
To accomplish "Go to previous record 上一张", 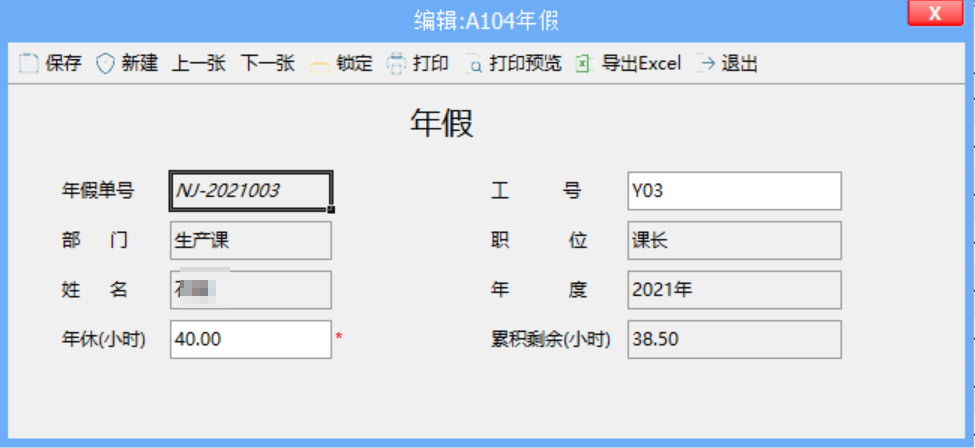I will (198, 63).
